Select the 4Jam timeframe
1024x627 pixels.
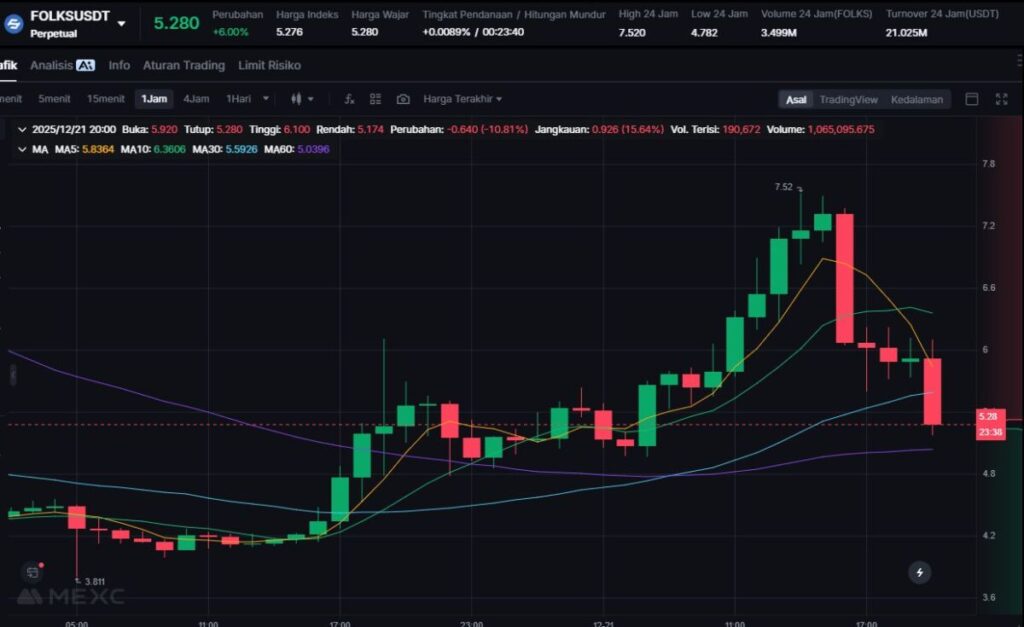point(196,99)
